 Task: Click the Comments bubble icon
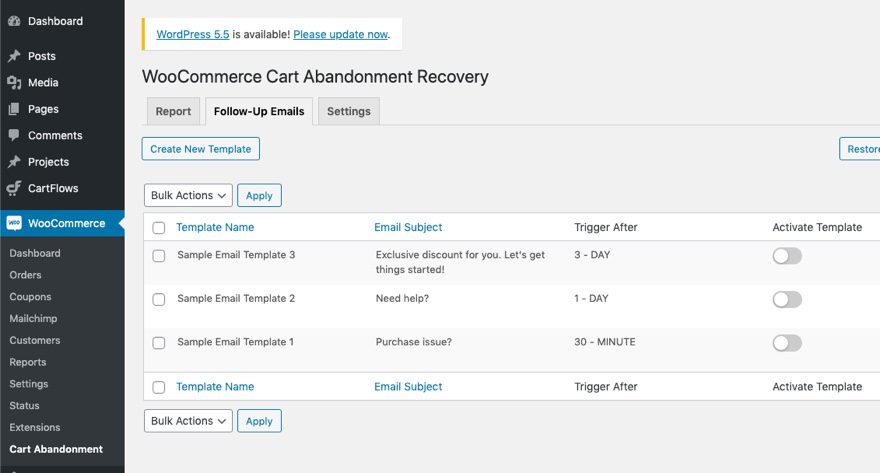coord(13,135)
